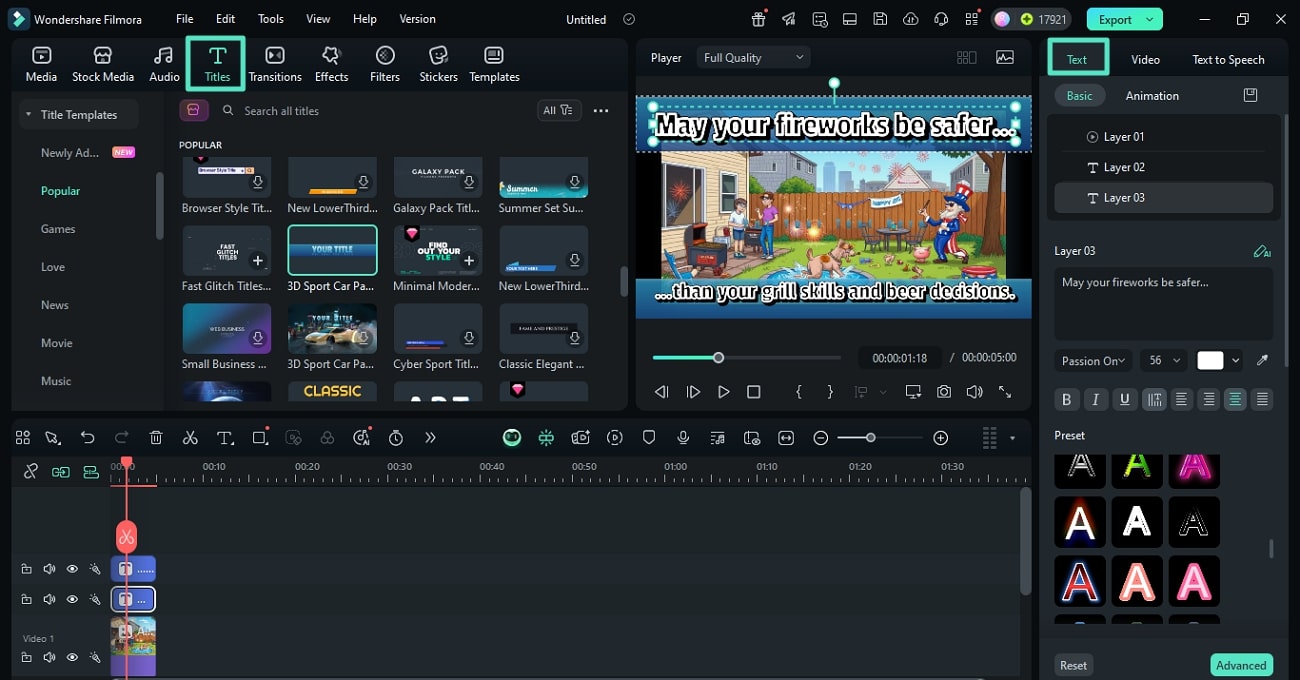Collapse the Title Templates category
The height and width of the screenshot is (680, 1300).
coord(28,115)
